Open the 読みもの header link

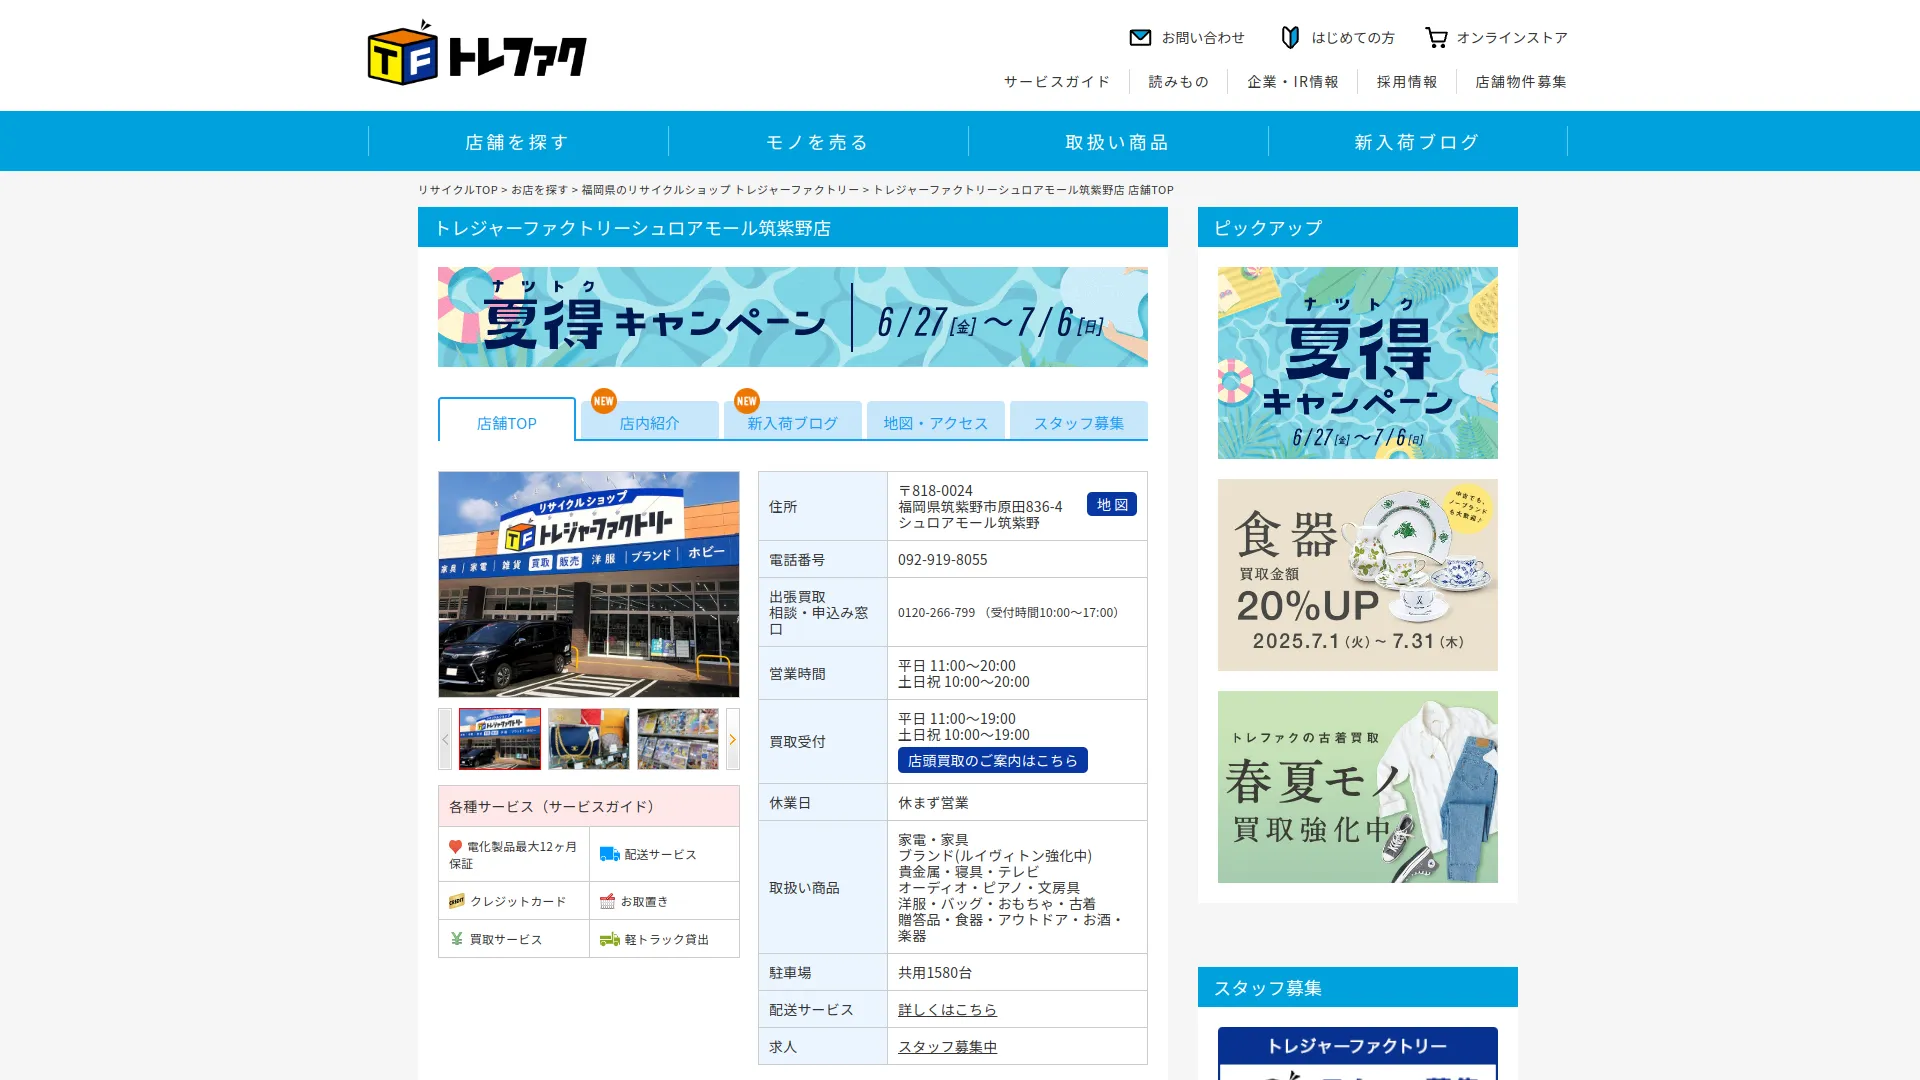click(1179, 81)
